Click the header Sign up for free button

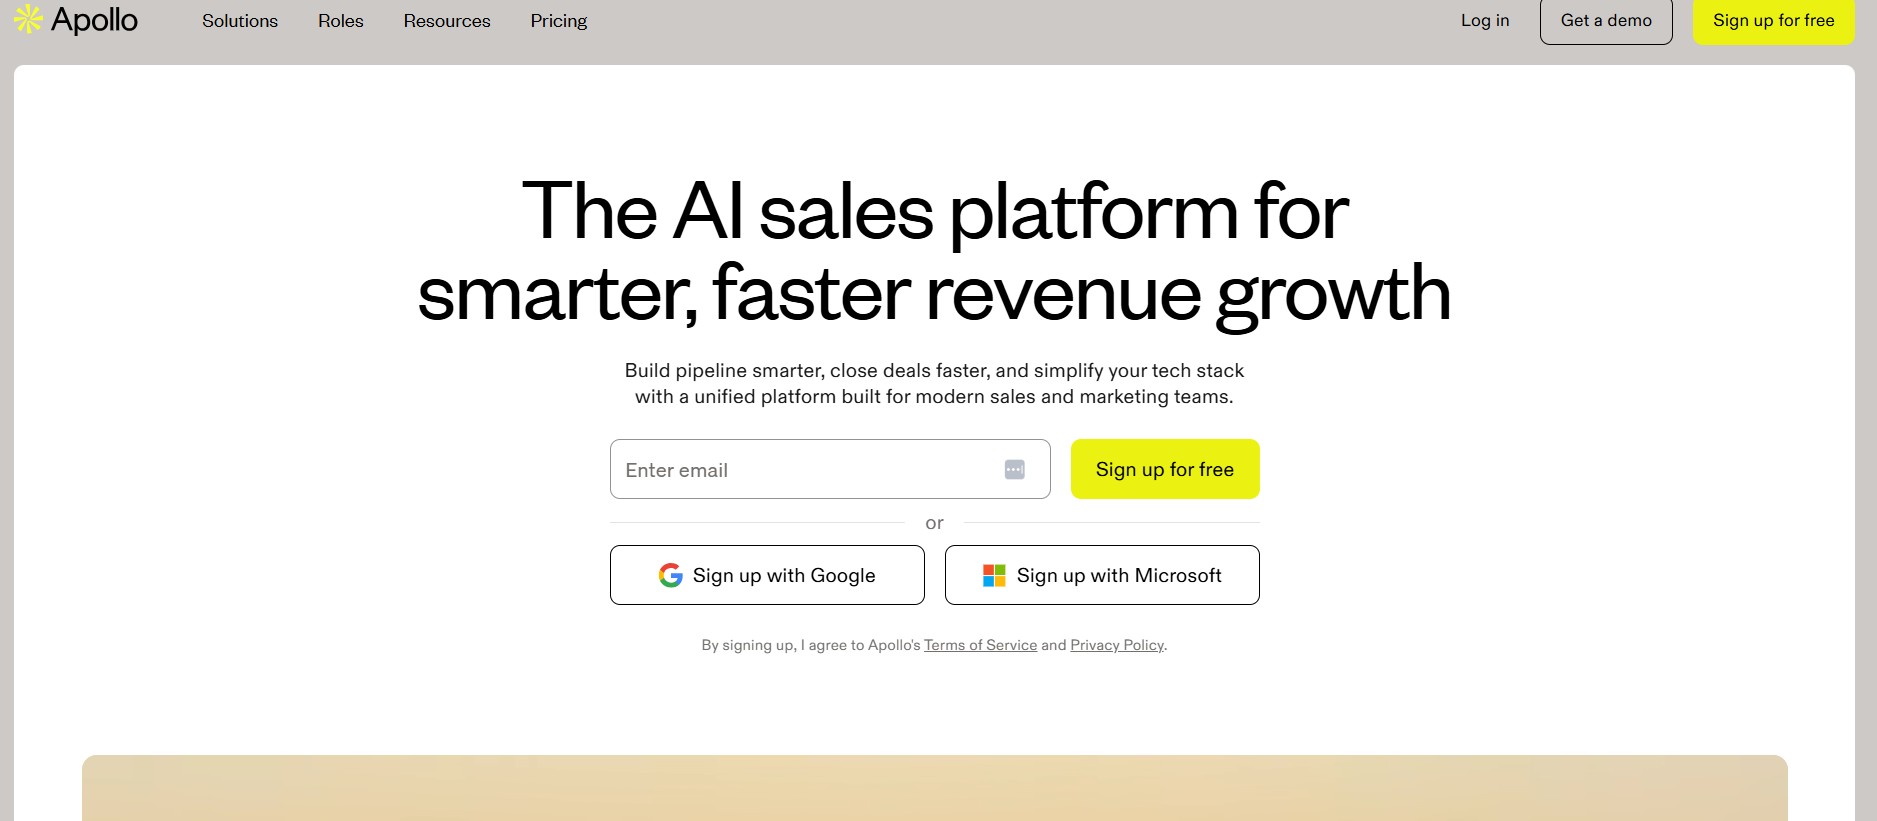(1773, 21)
